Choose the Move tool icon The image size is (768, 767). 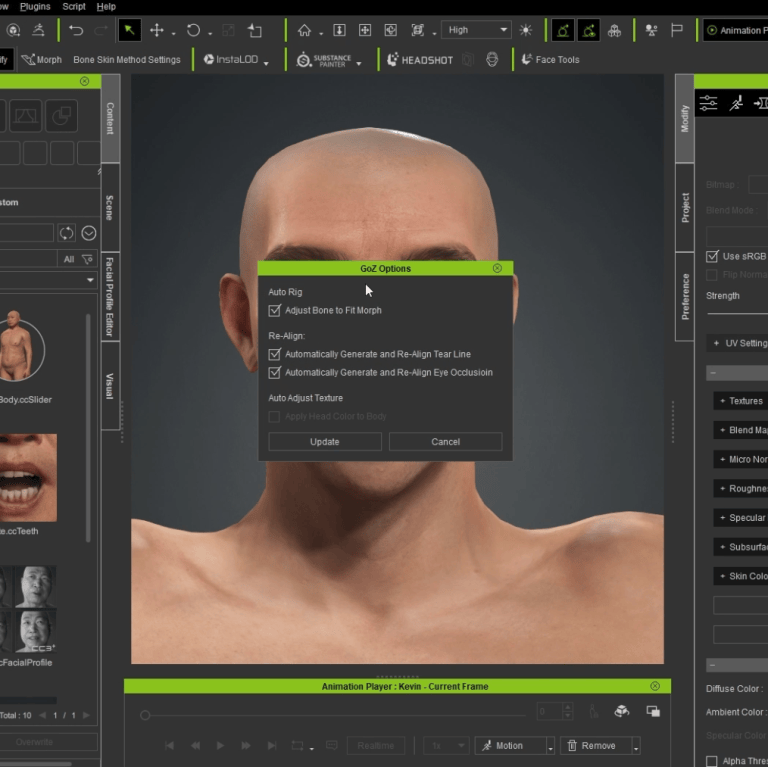(x=157, y=30)
